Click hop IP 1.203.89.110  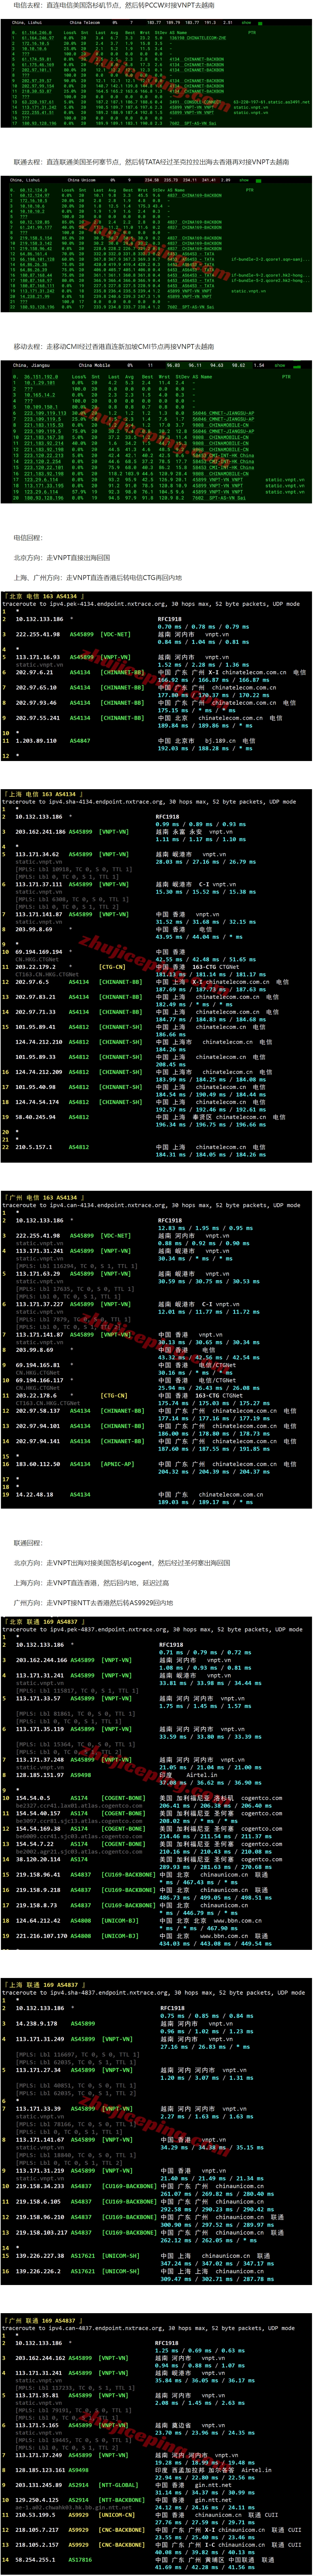pos(36,741)
